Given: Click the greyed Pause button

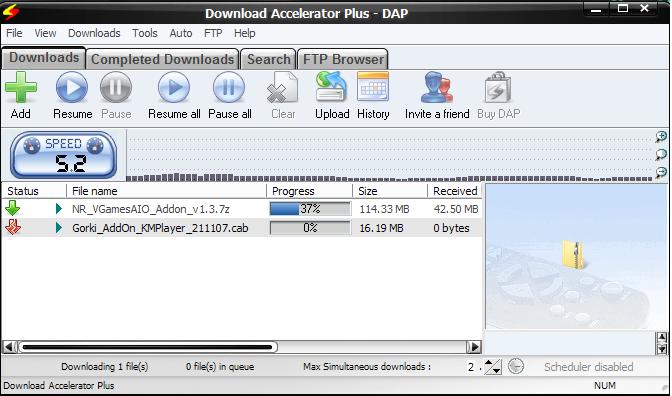Looking at the screenshot, I should pos(116,87).
